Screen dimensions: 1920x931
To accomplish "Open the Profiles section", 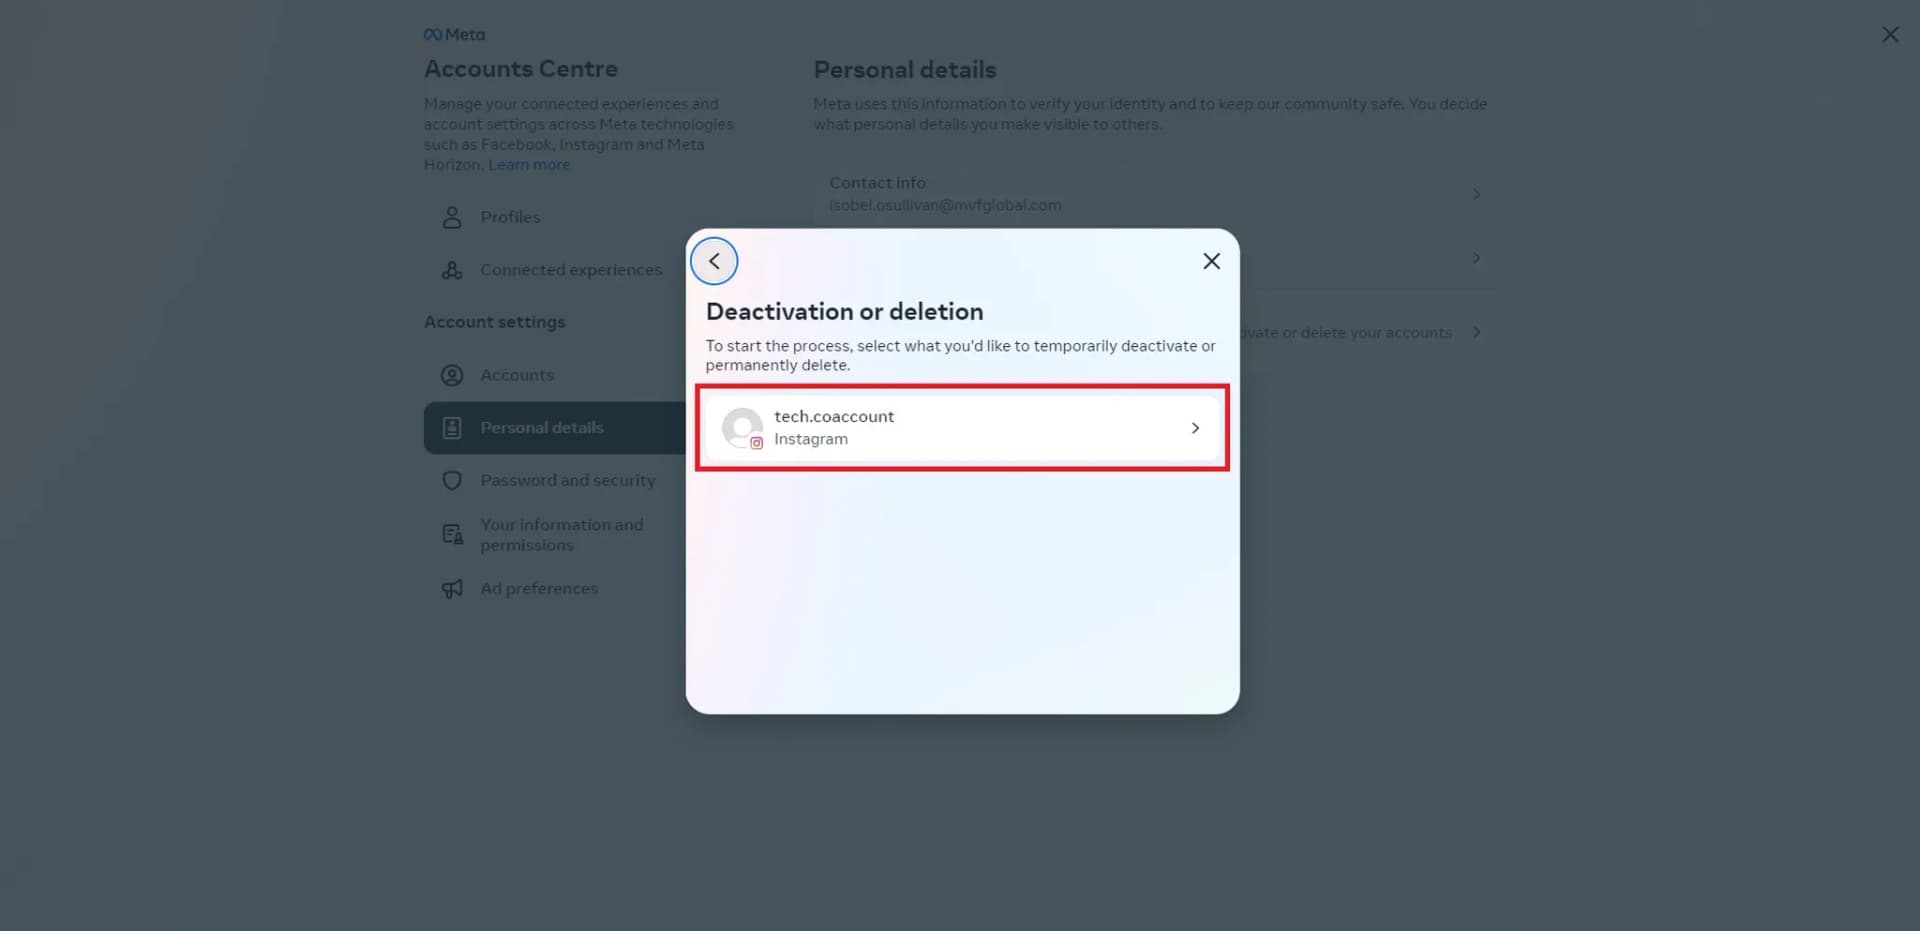I will point(510,217).
